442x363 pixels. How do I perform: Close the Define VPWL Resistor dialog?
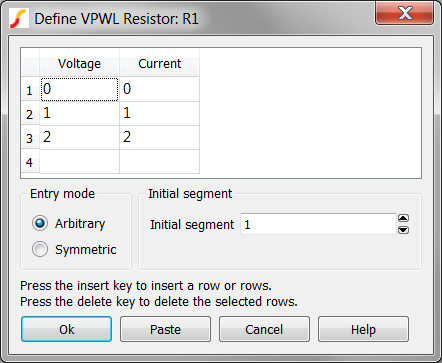404,14
